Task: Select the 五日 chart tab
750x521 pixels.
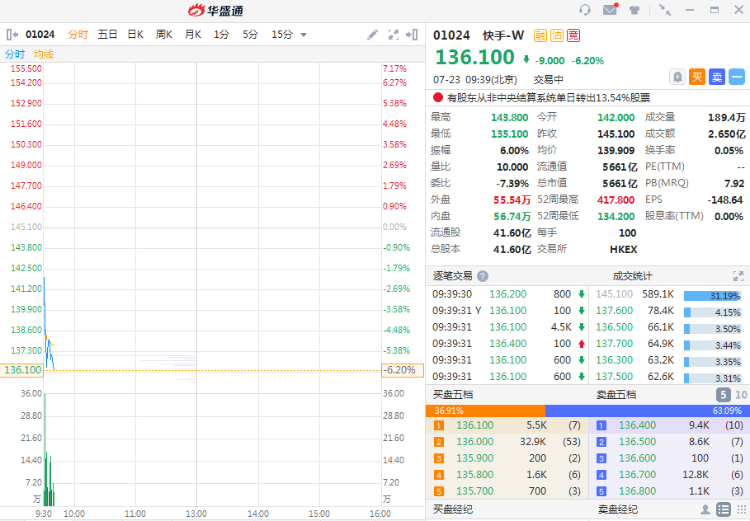Action: [x=107, y=35]
